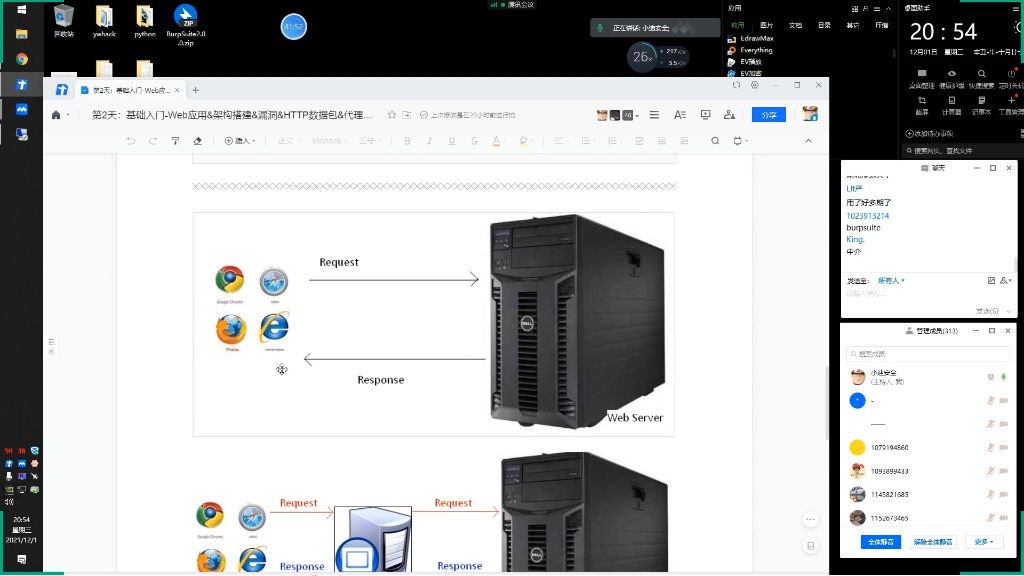
Task: Toggle camera for member 1093899433
Action: (x=1004, y=471)
